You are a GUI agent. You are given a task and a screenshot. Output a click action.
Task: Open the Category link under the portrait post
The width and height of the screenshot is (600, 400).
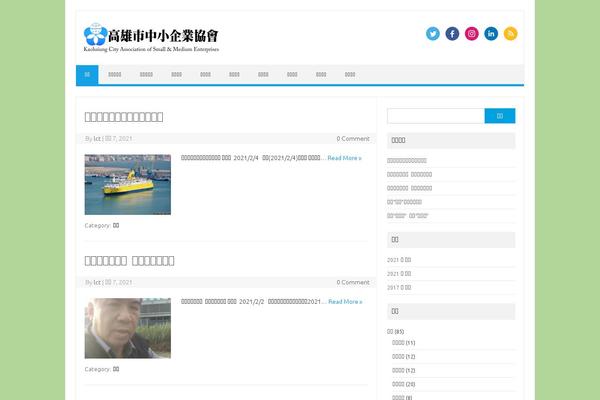coord(116,369)
